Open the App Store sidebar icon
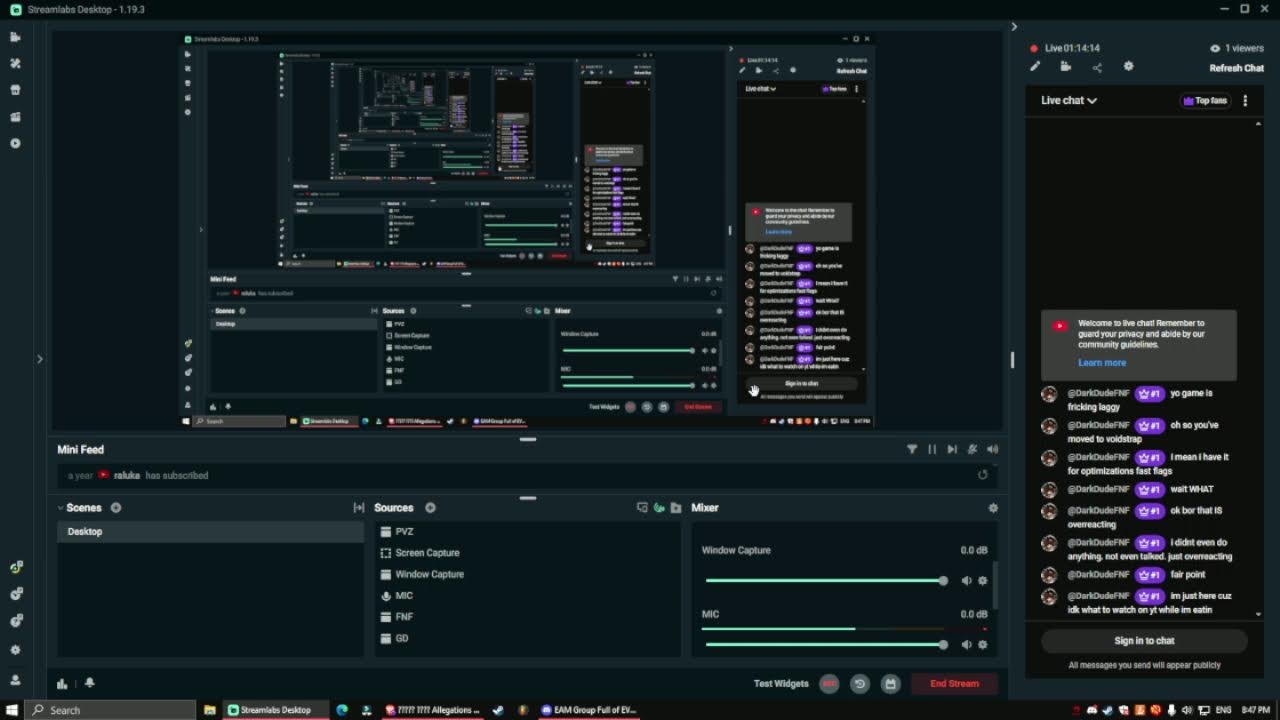1280x720 pixels. tap(15, 90)
